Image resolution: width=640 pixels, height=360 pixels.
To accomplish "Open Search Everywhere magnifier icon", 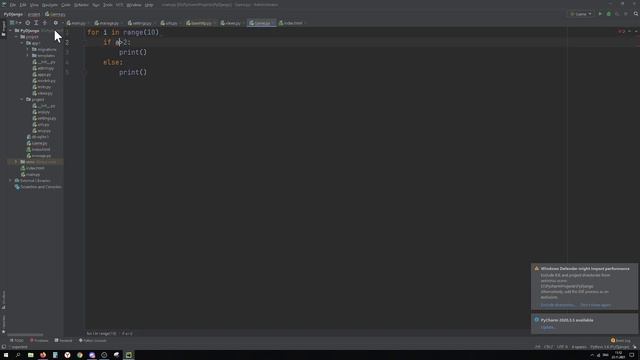I will 636,14.
